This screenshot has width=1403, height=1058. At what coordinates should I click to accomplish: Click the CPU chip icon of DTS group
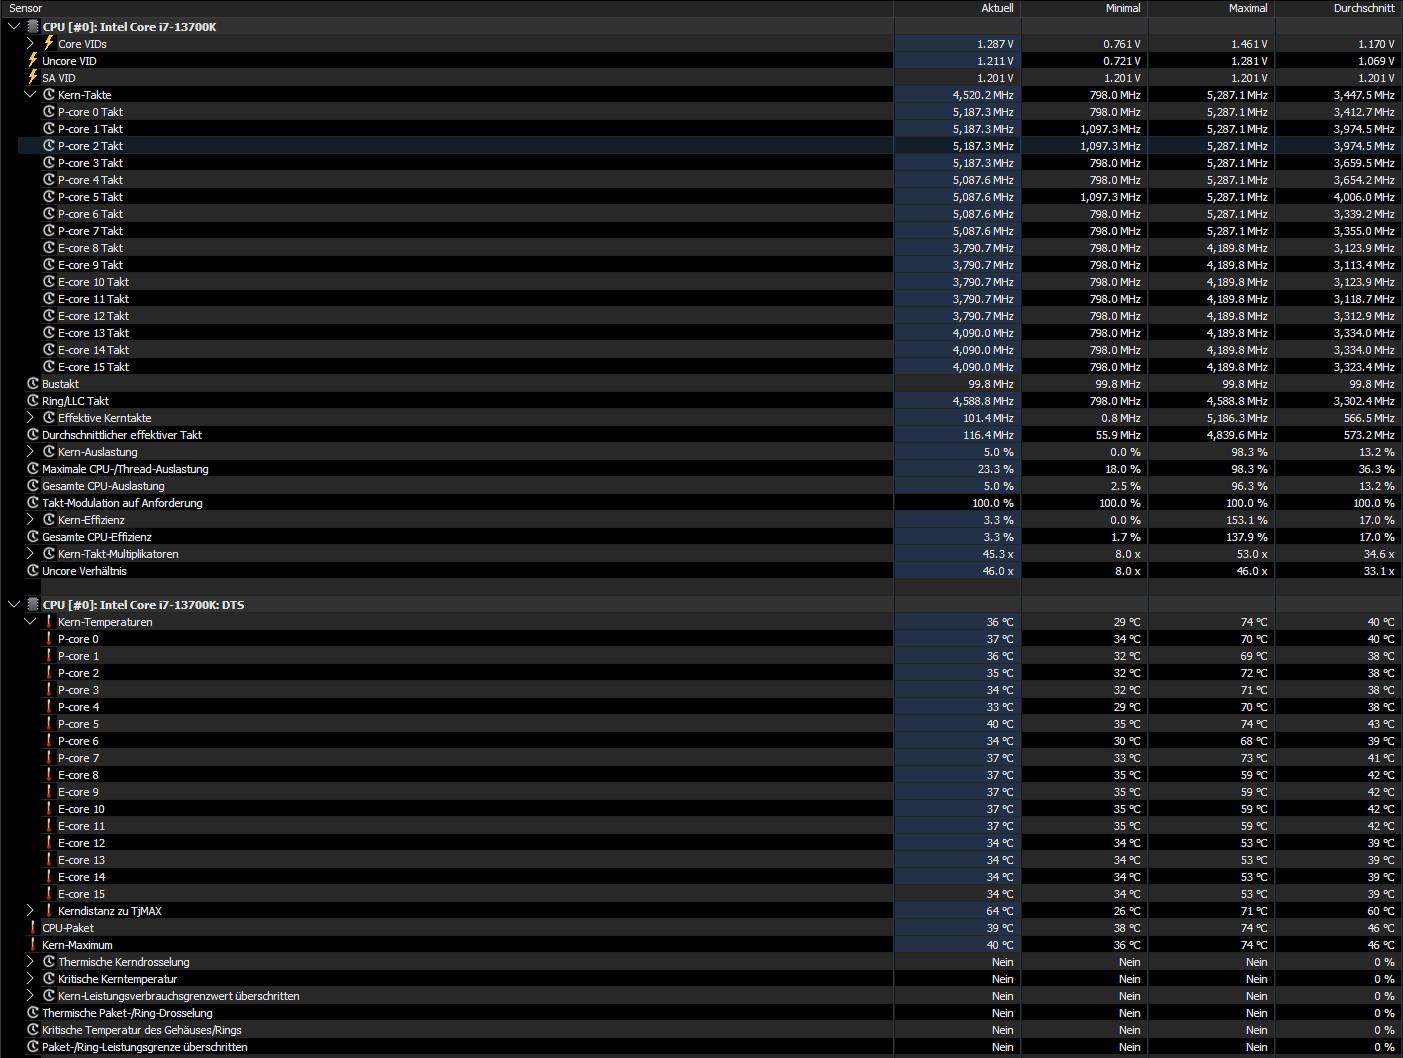(x=33, y=605)
